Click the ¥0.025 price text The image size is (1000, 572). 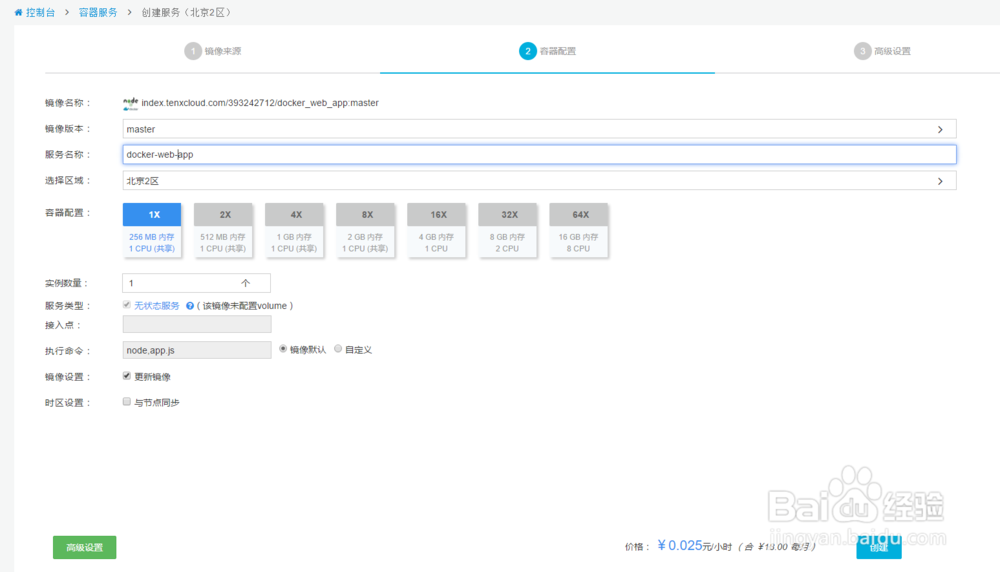(x=679, y=545)
